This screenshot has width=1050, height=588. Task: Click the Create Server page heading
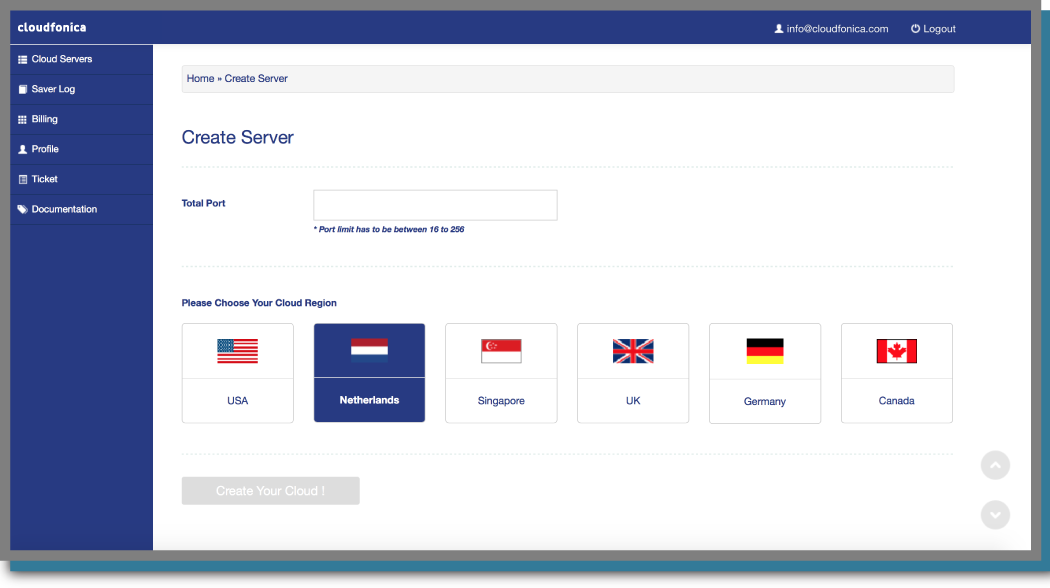pyautogui.click(x=238, y=137)
